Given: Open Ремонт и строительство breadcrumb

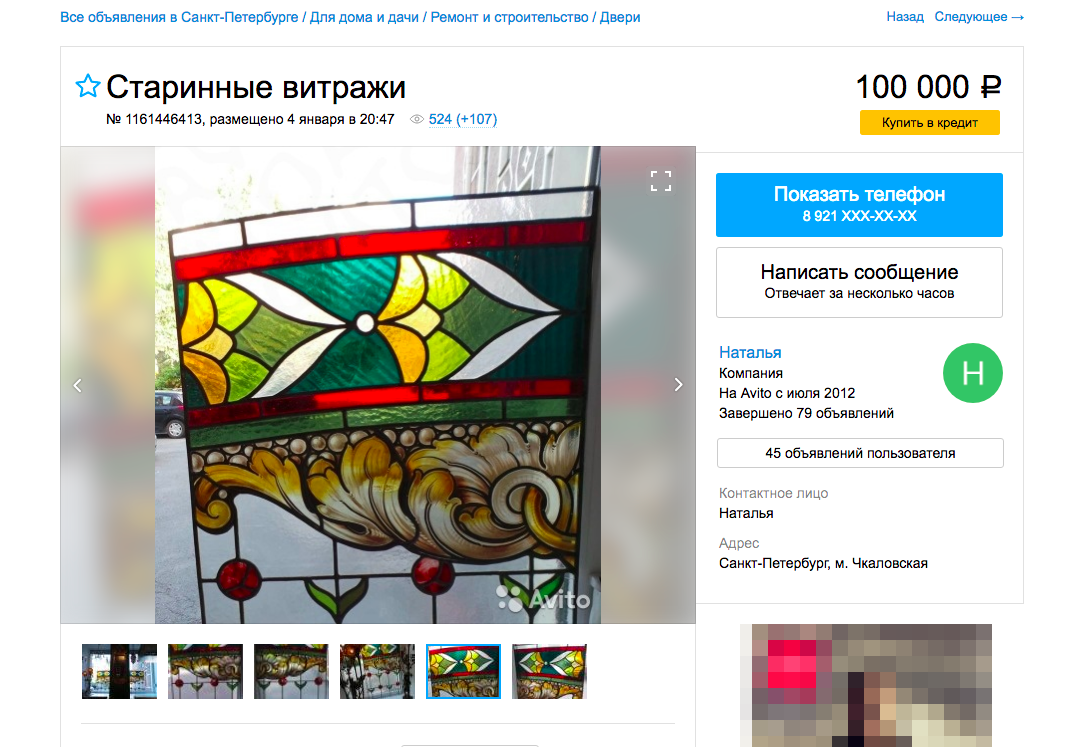Looking at the screenshot, I should coord(509,17).
